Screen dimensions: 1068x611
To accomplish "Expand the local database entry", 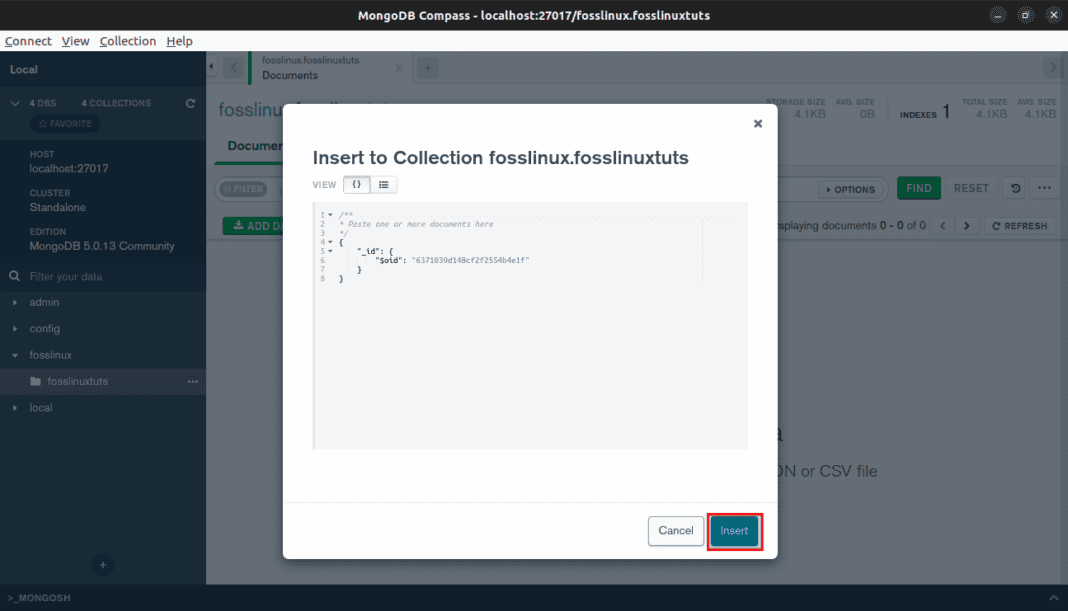I will tap(16, 407).
